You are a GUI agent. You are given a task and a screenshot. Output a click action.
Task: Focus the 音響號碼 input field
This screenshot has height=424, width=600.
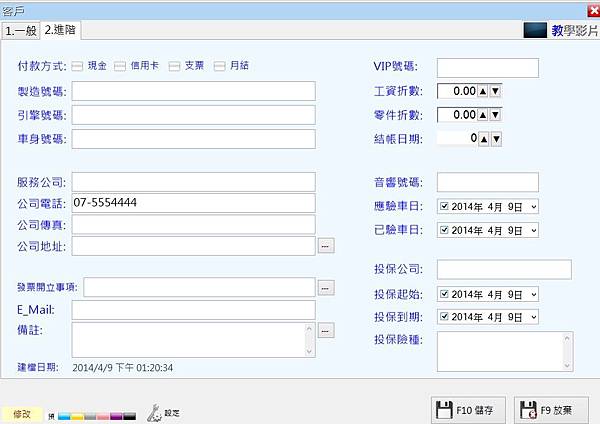click(x=488, y=182)
